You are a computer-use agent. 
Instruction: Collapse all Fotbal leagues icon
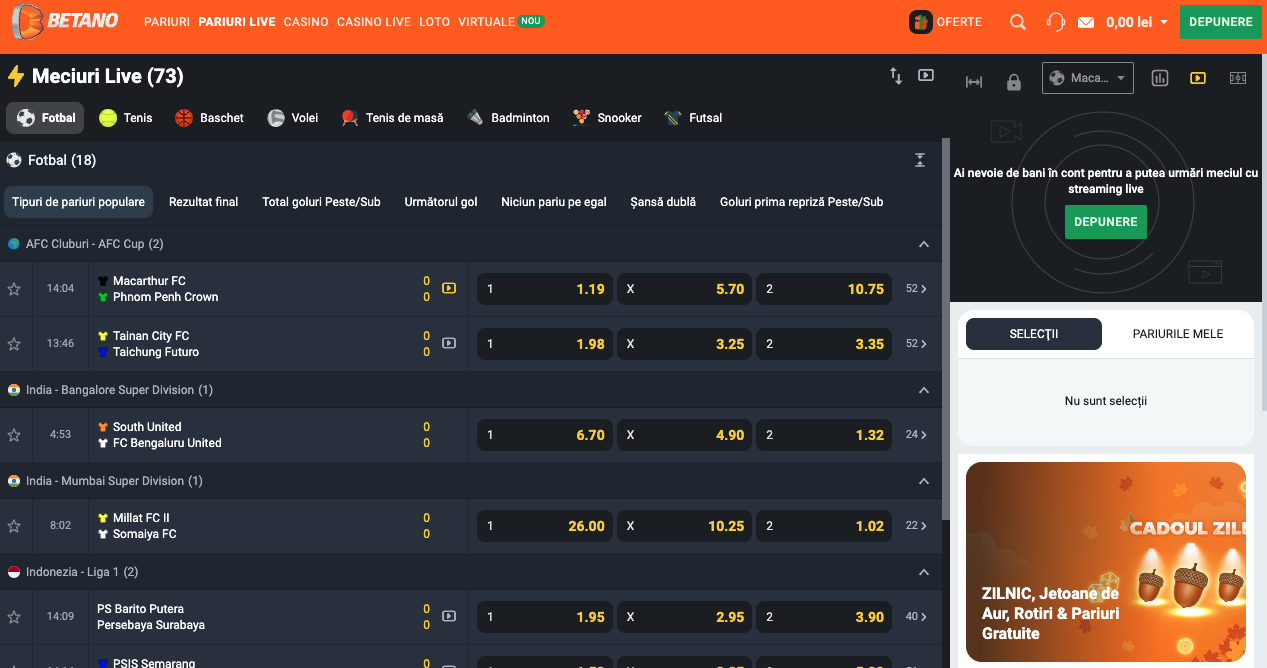coord(920,160)
